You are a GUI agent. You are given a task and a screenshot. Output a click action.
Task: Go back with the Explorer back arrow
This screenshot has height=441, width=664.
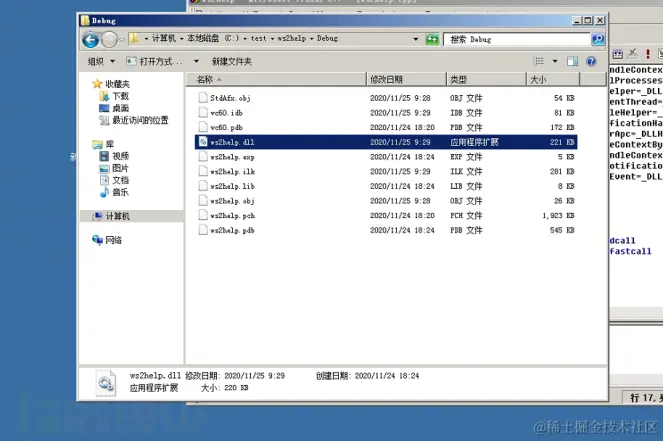90,40
